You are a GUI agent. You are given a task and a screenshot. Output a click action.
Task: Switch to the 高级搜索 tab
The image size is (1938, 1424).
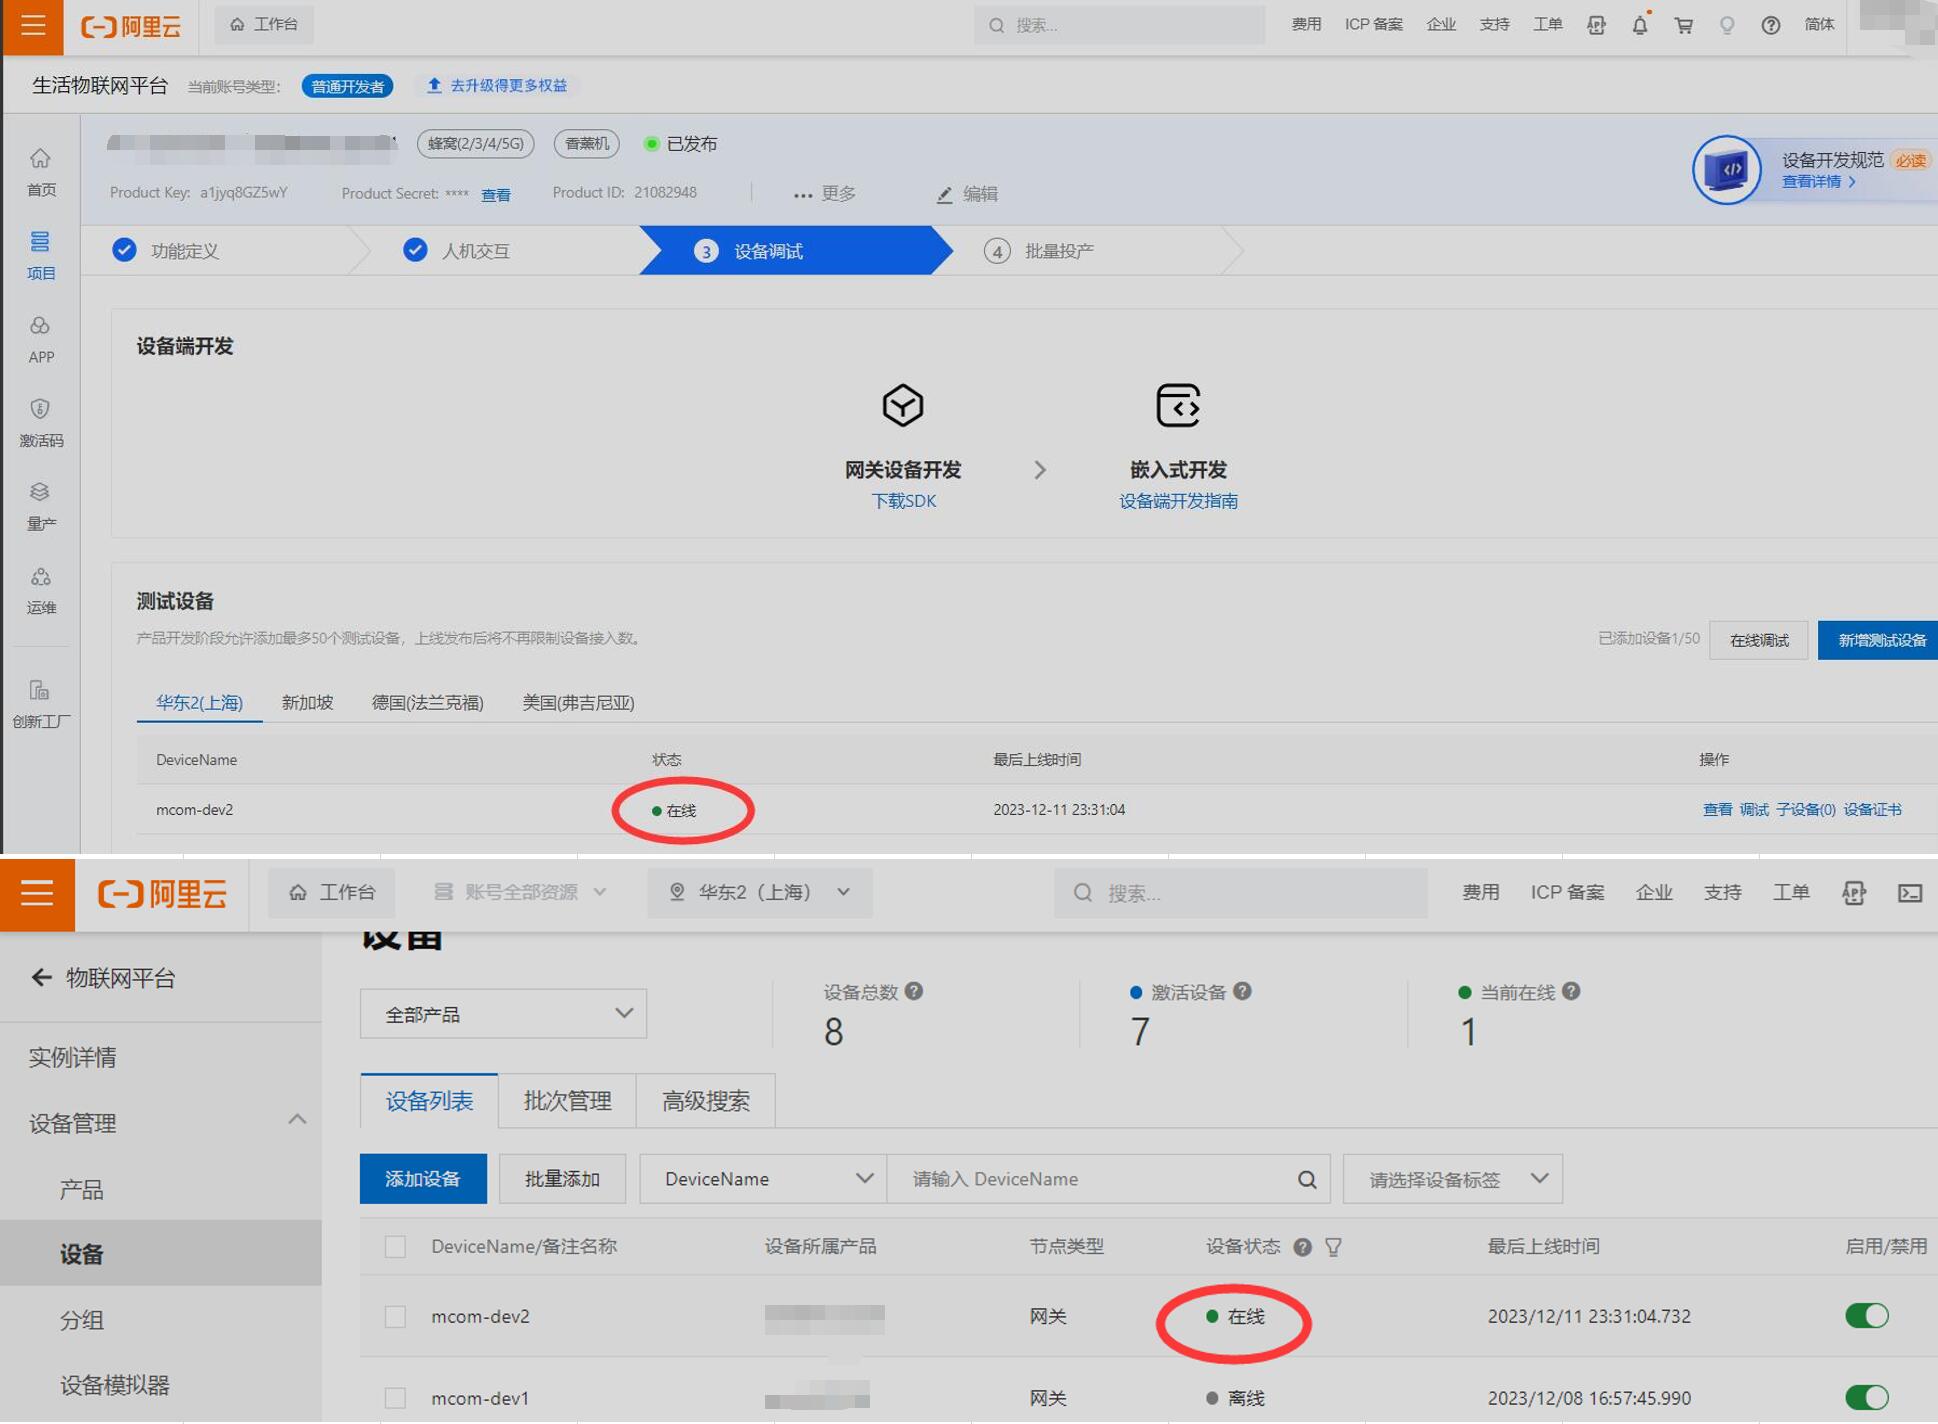(x=706, y=1101)
